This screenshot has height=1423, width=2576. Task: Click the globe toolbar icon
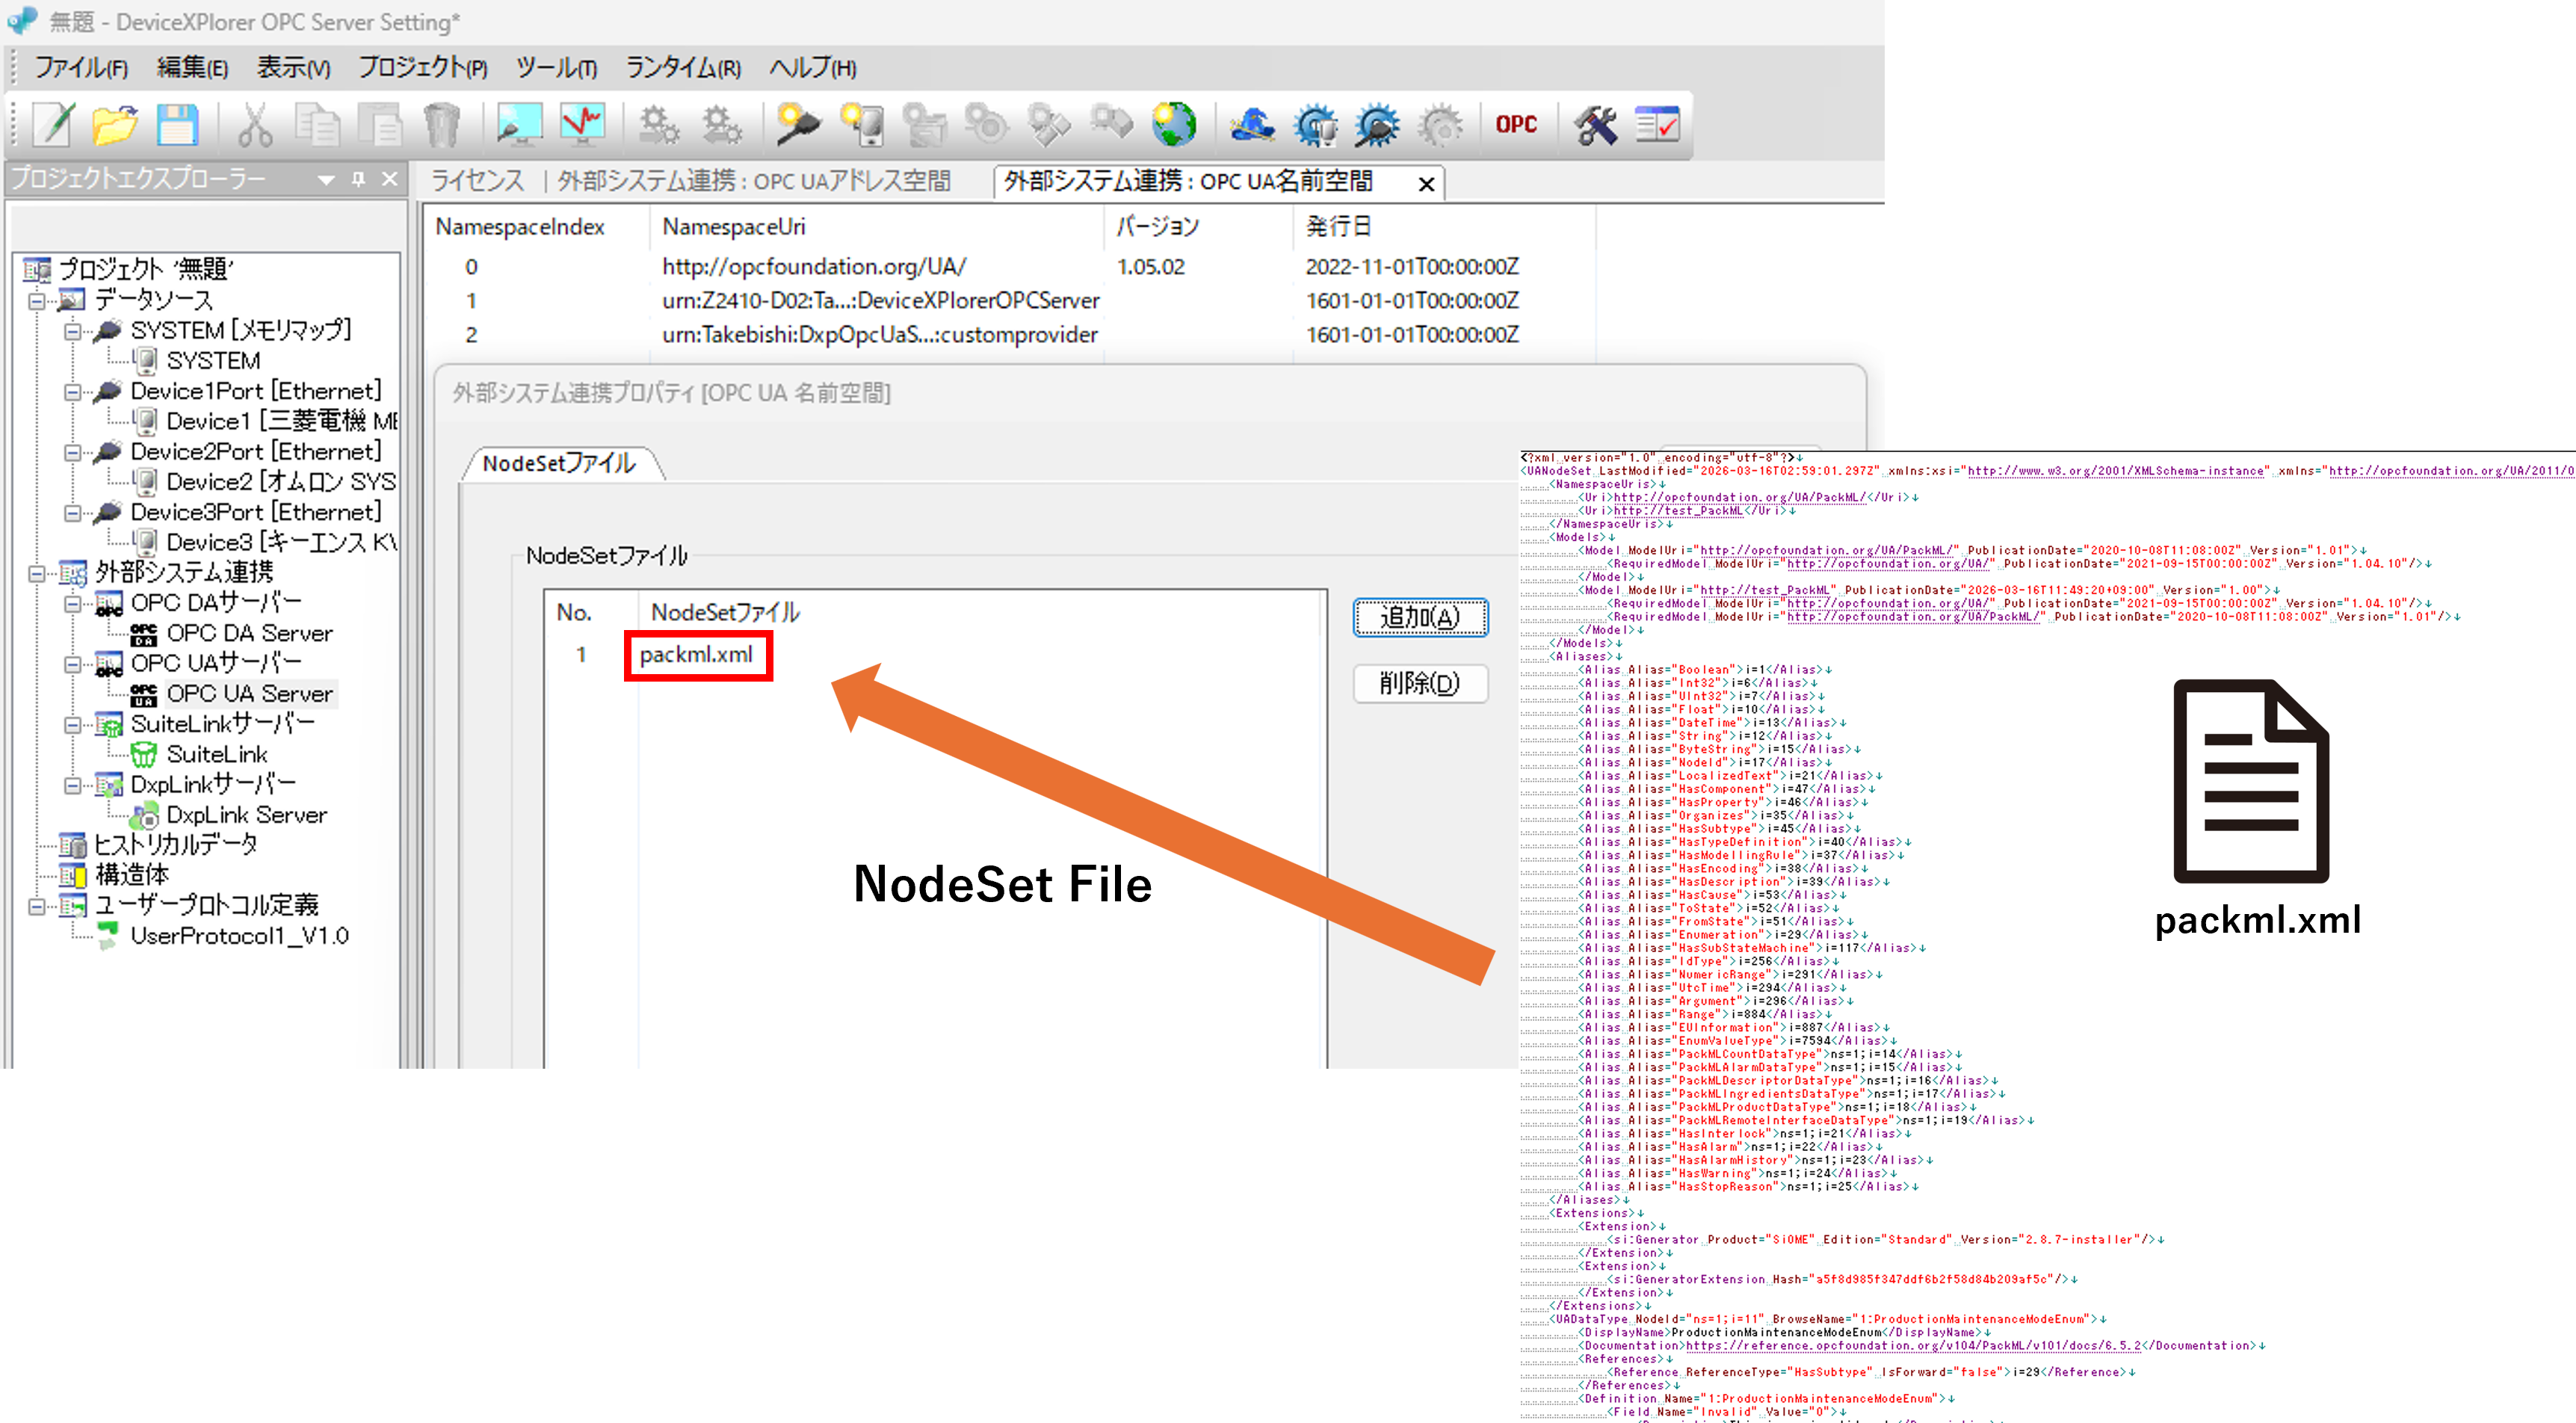click(x=1173, y=126)
